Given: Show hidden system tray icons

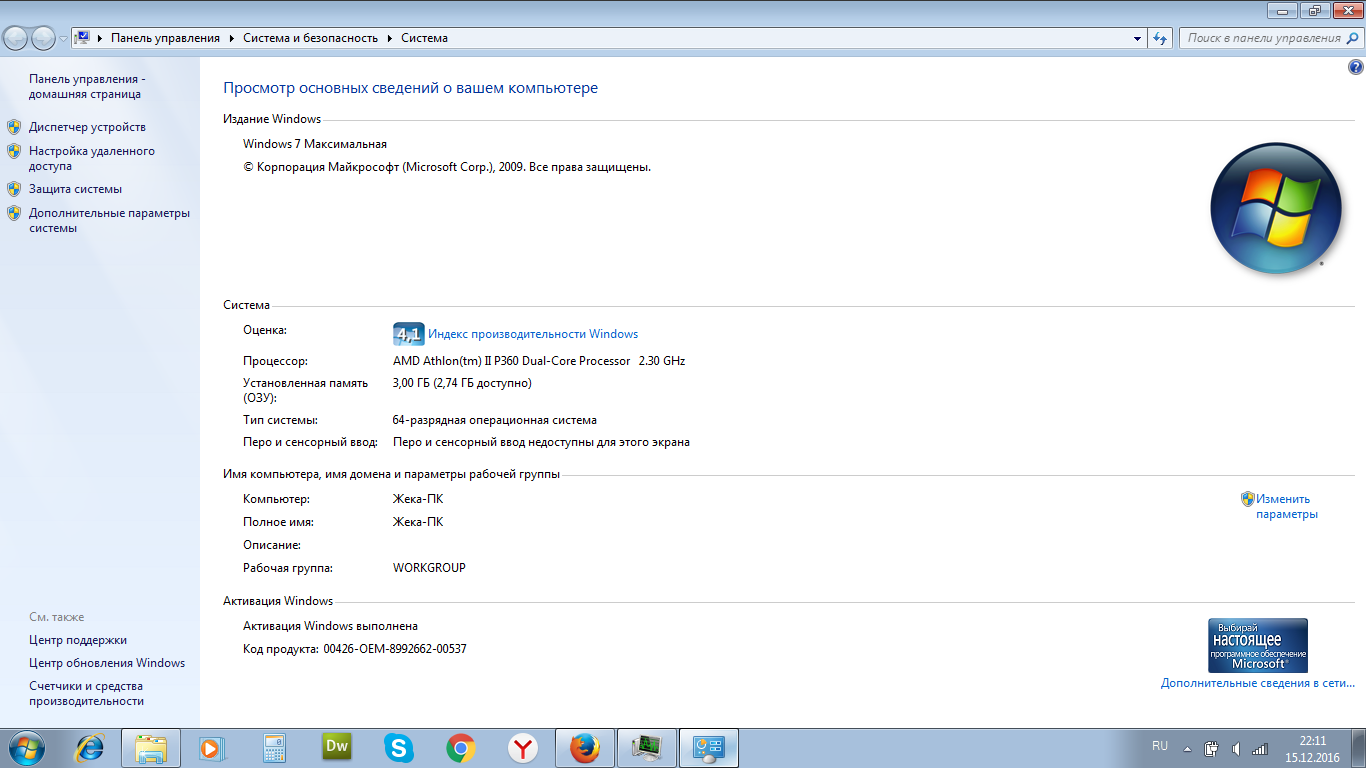Looking at the screenshot, I should (x=1187, y=748).
